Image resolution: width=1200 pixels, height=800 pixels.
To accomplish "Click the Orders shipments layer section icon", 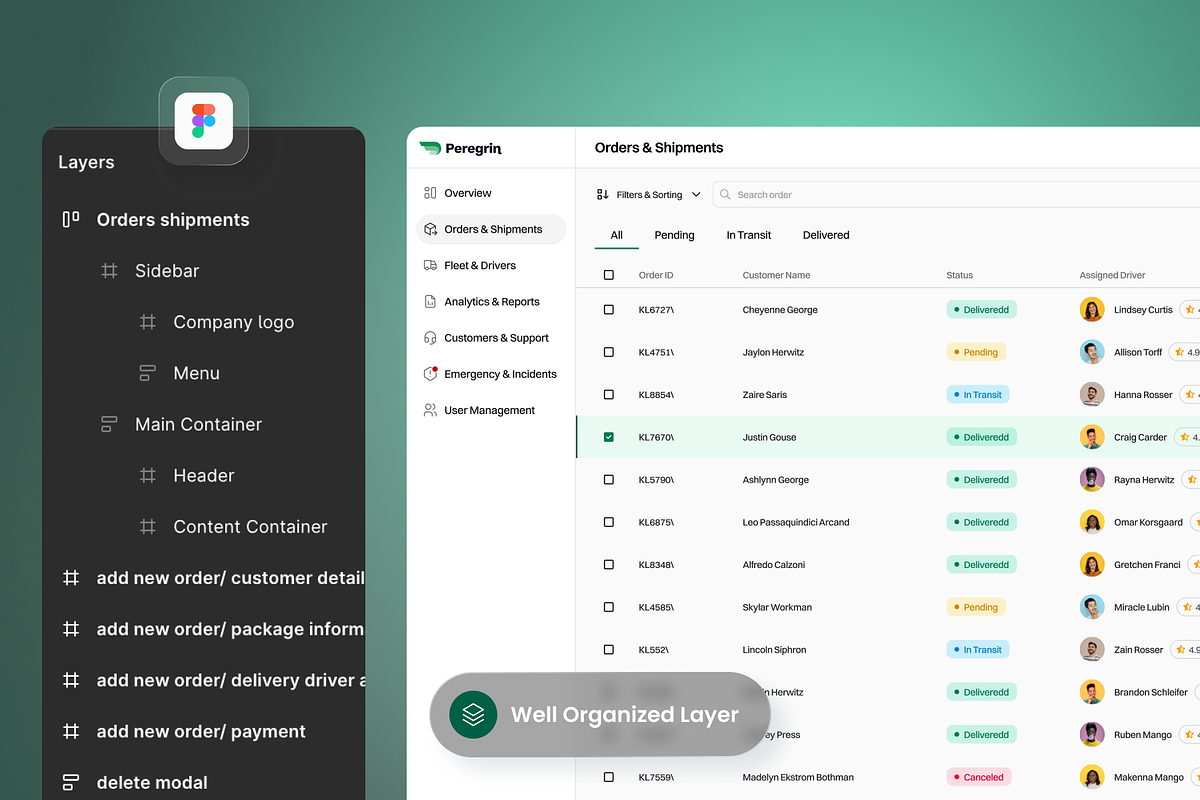I will tap(71, 219).
